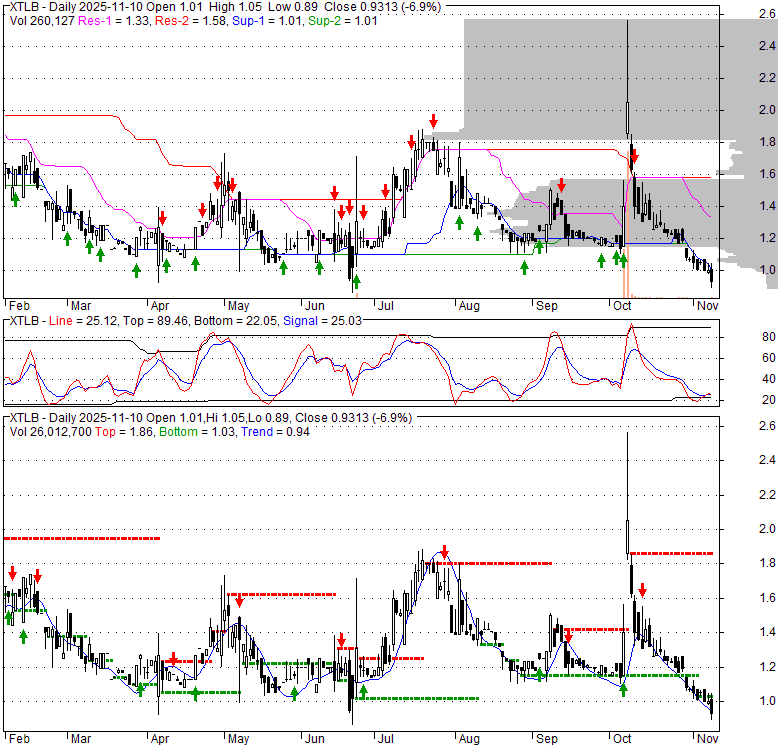Click the Apr month label under top chart

pyautogui.click(x=160, y=305)
